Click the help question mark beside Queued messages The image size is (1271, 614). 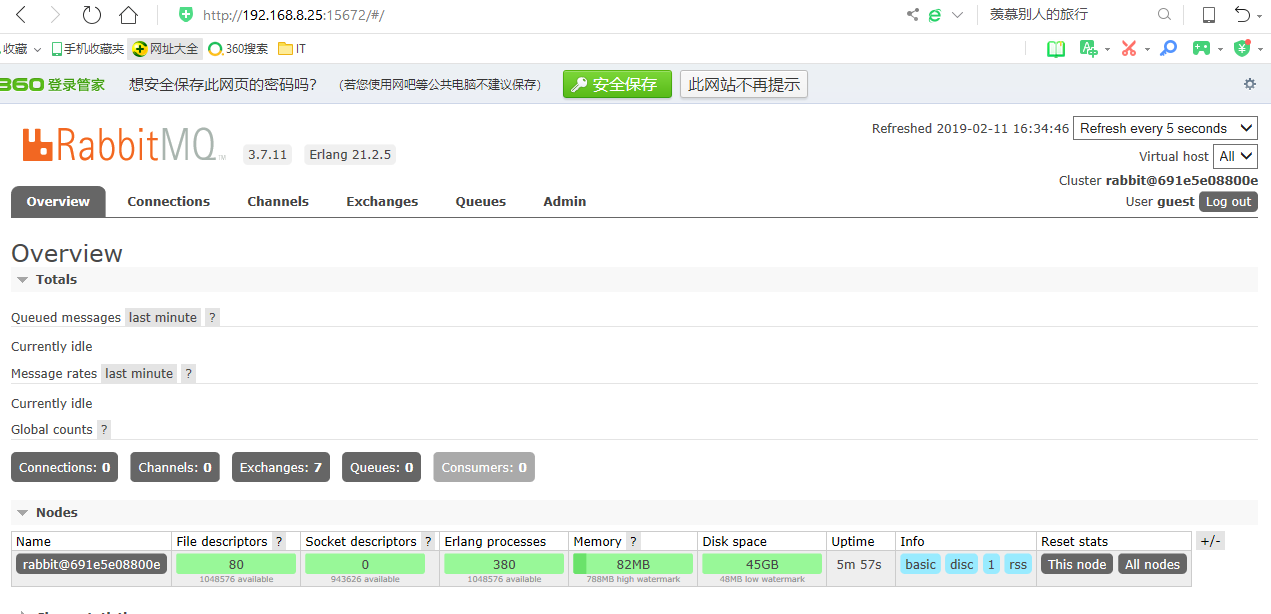pyautogui.click(x=212, y=317)
